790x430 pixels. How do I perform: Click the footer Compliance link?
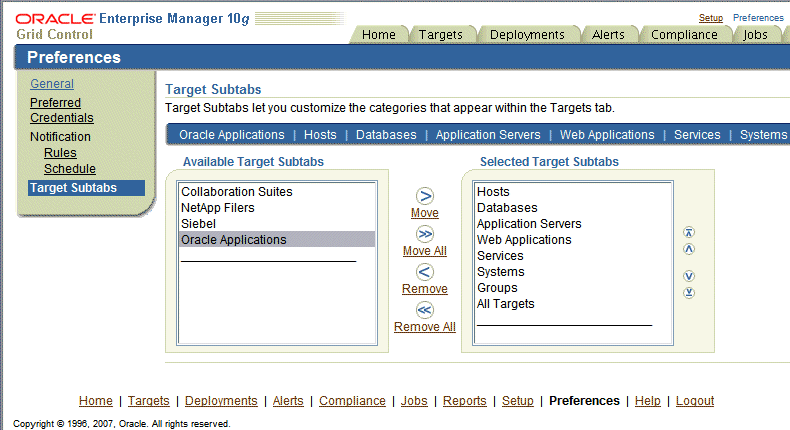point(352,401)
